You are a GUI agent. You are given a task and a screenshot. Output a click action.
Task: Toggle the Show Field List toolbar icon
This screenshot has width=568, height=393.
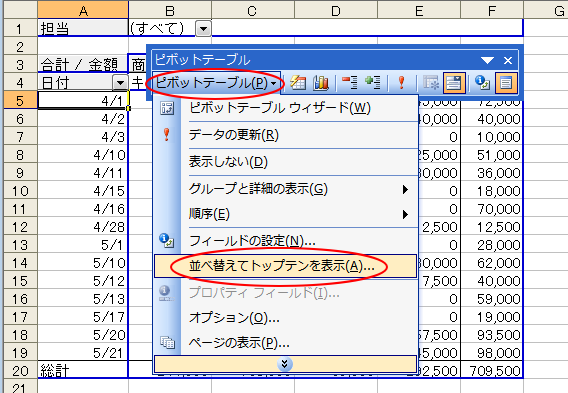pyautogui.click(x=506, y=83)
